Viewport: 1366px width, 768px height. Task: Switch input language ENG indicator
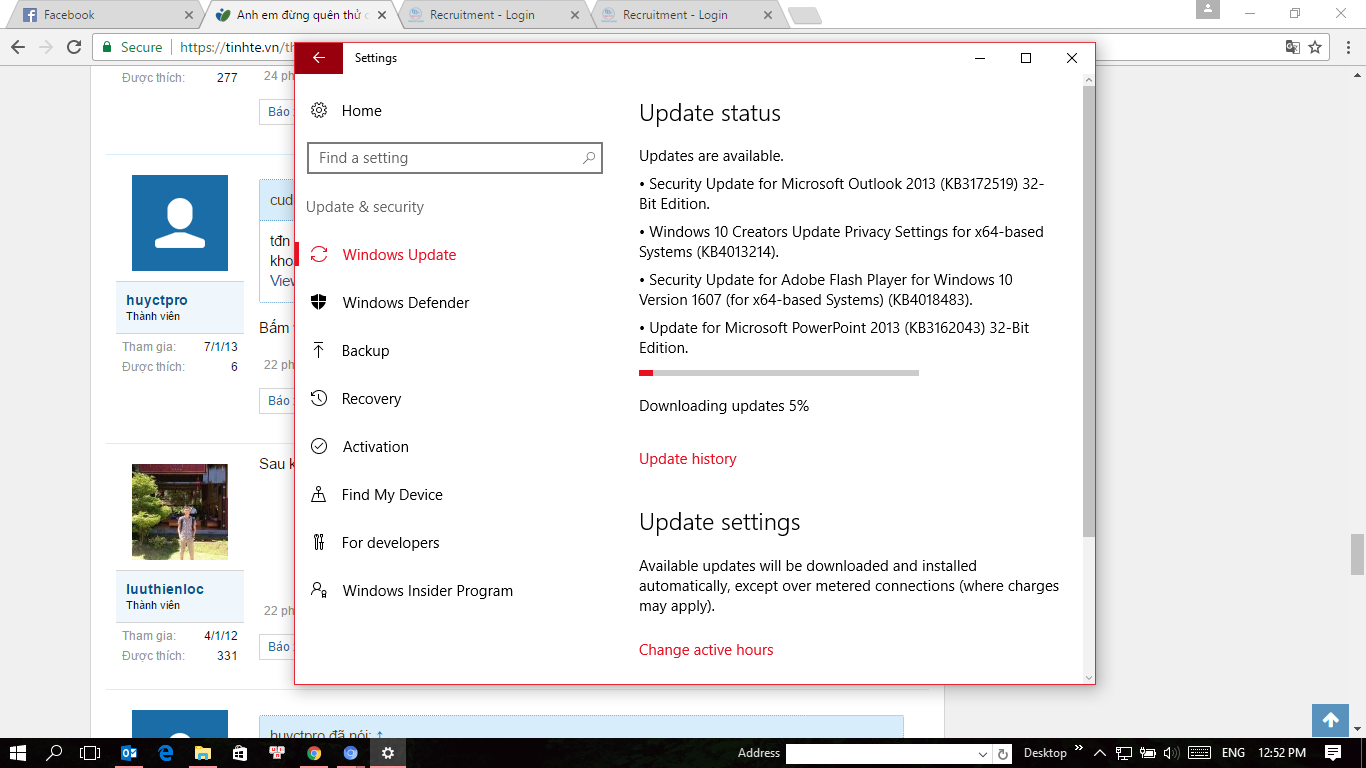click(x=1233, y=753)
